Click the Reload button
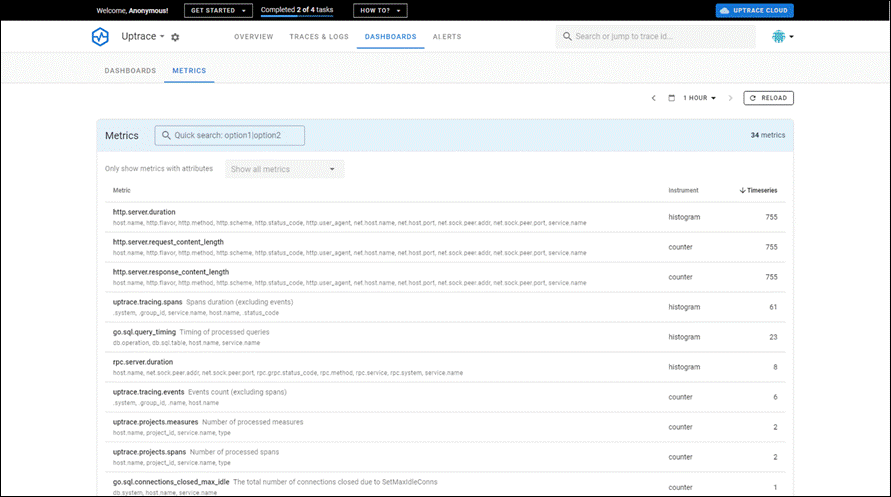Image resolution: width=891 pixels, height=497 pixels. click(x=768, y=98)
